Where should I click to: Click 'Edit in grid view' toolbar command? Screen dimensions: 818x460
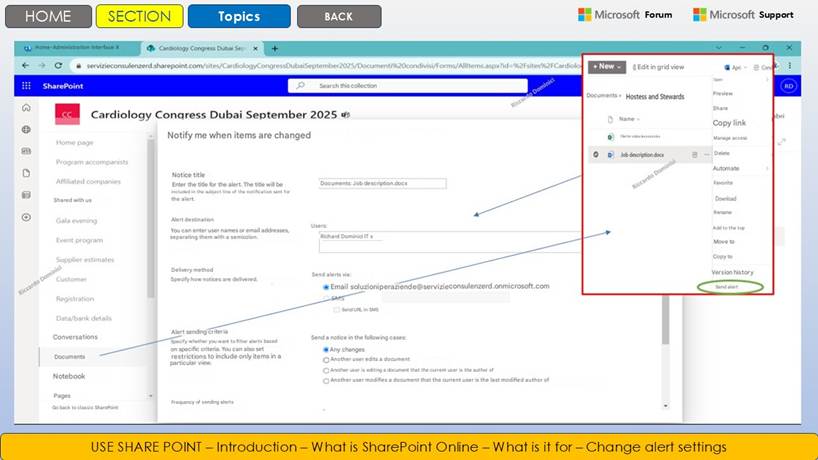click(659, 67)
